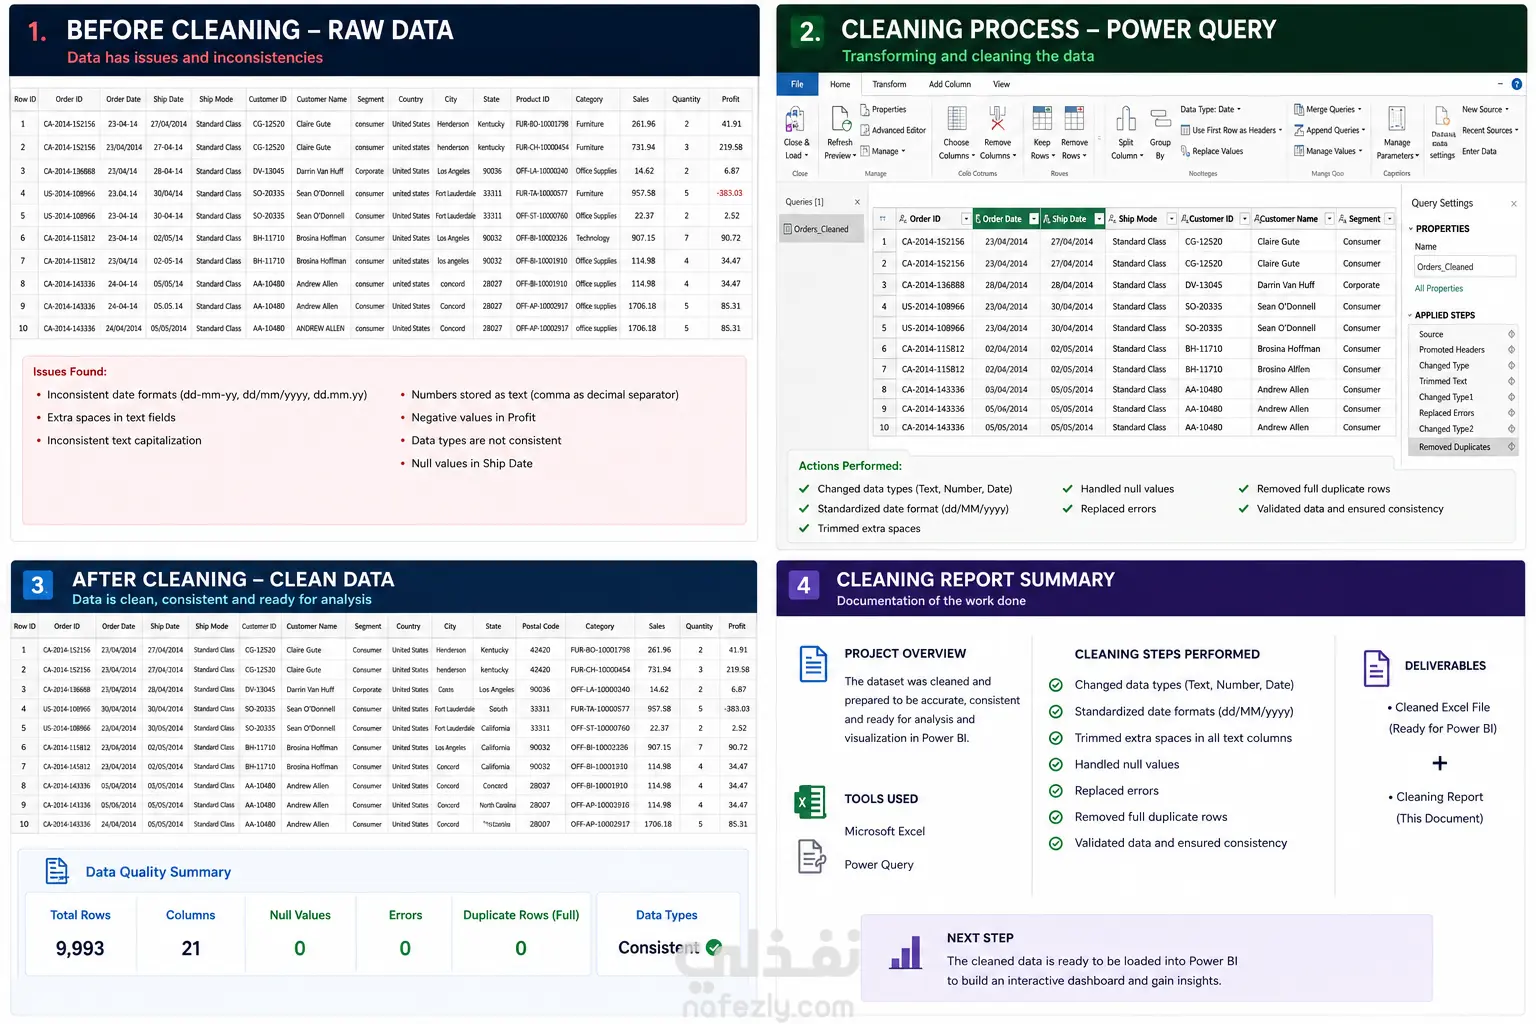1536x1024 pixels.
Task: Click the Remove Columns icon
Action: (x=997, y=119)
